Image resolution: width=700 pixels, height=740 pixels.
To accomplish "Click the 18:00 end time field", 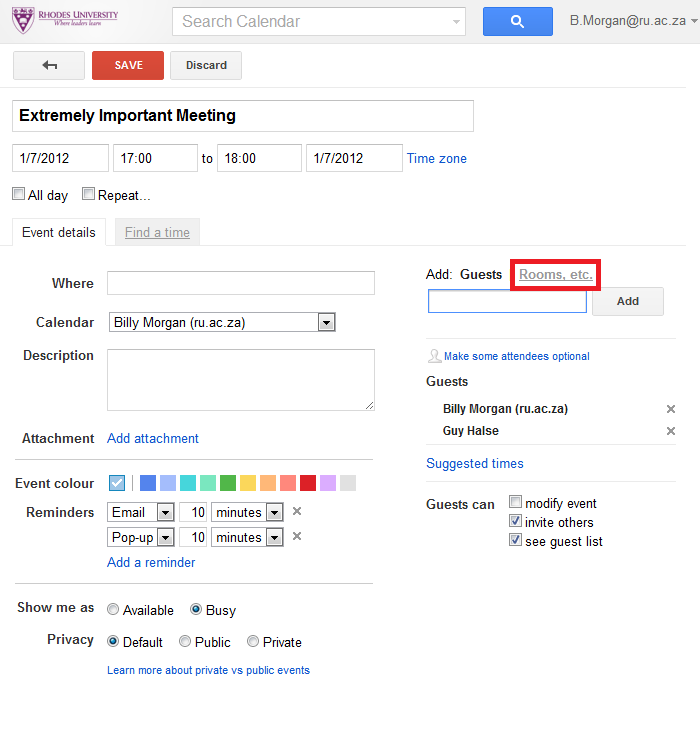I will 259,158.
